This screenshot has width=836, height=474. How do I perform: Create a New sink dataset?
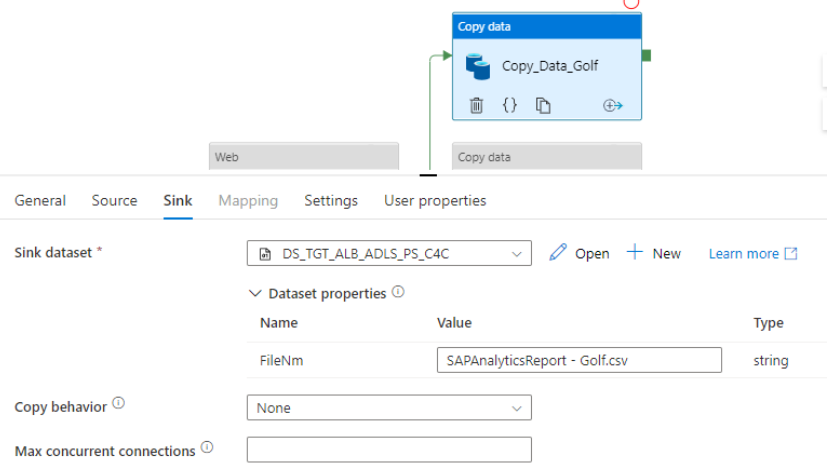point(666,254)
